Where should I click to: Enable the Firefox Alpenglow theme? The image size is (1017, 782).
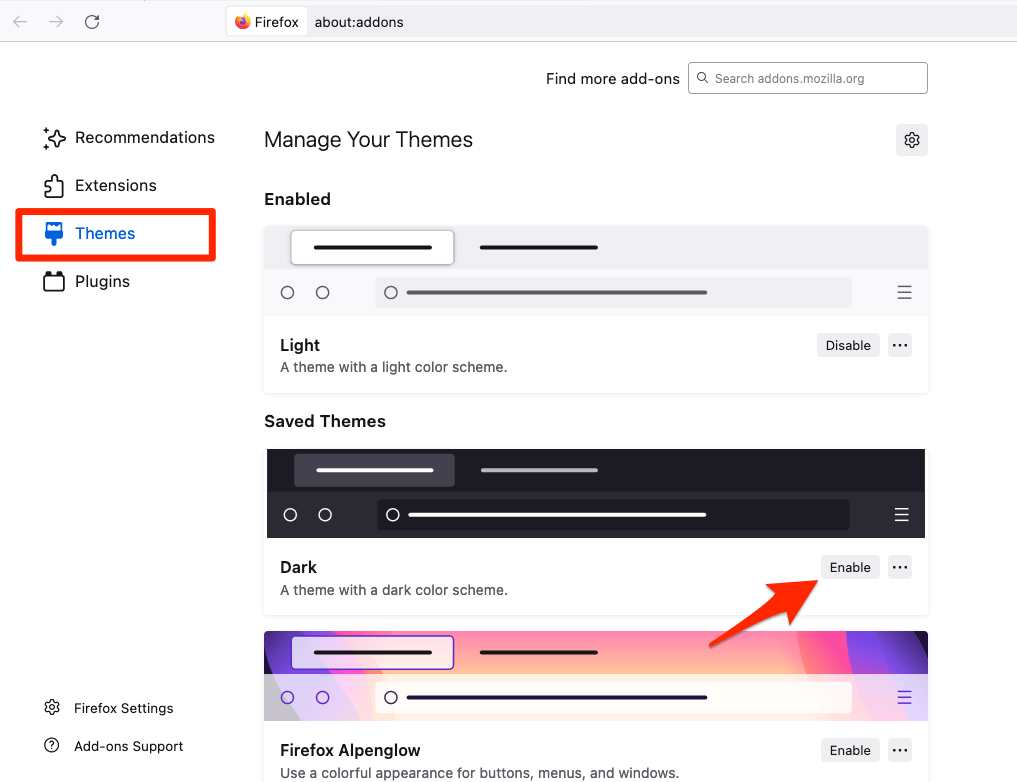tap(850, 751)
